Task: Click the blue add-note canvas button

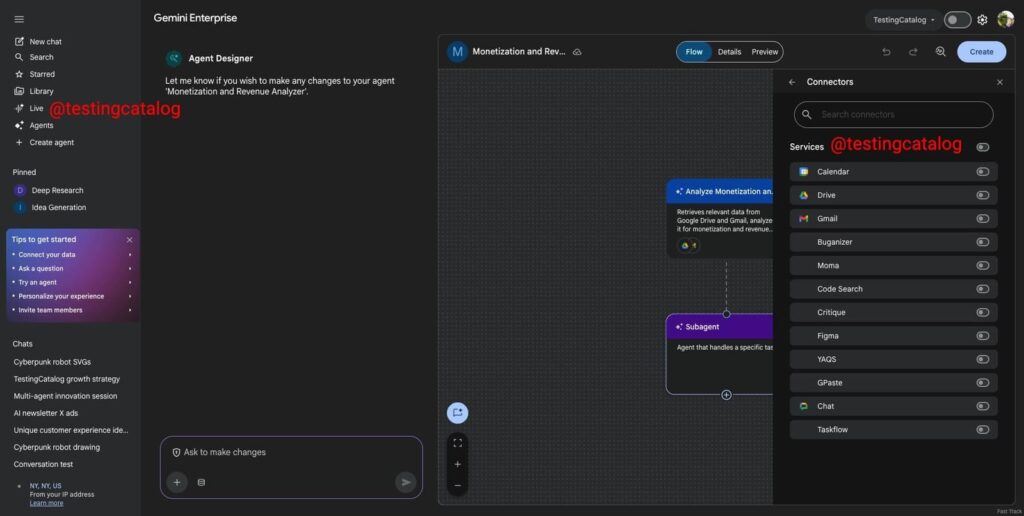Action: 457,413
